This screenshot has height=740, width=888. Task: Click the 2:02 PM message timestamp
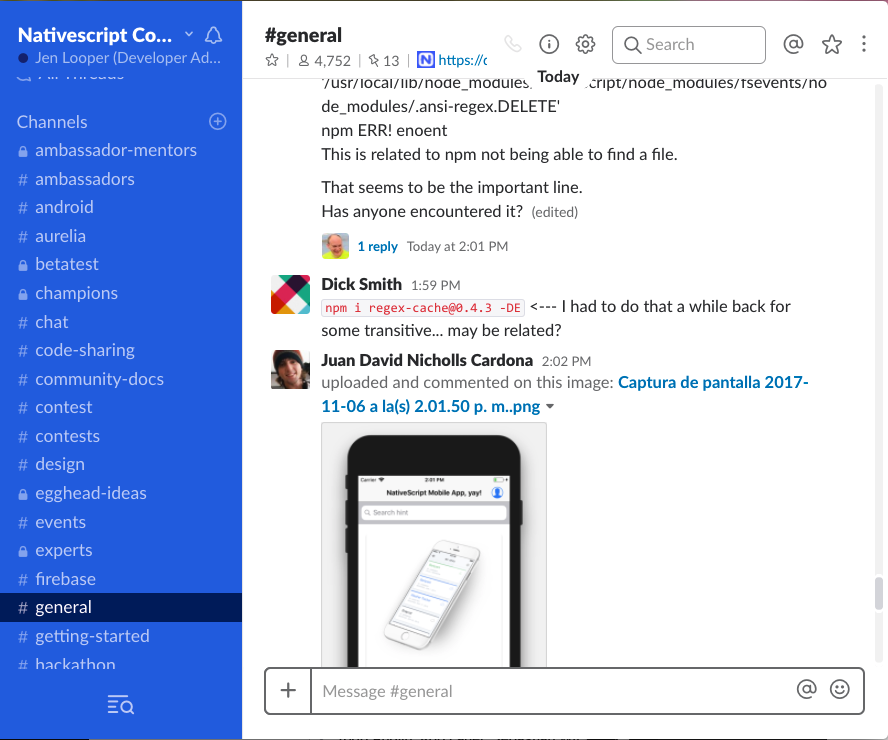click(566, 361)
